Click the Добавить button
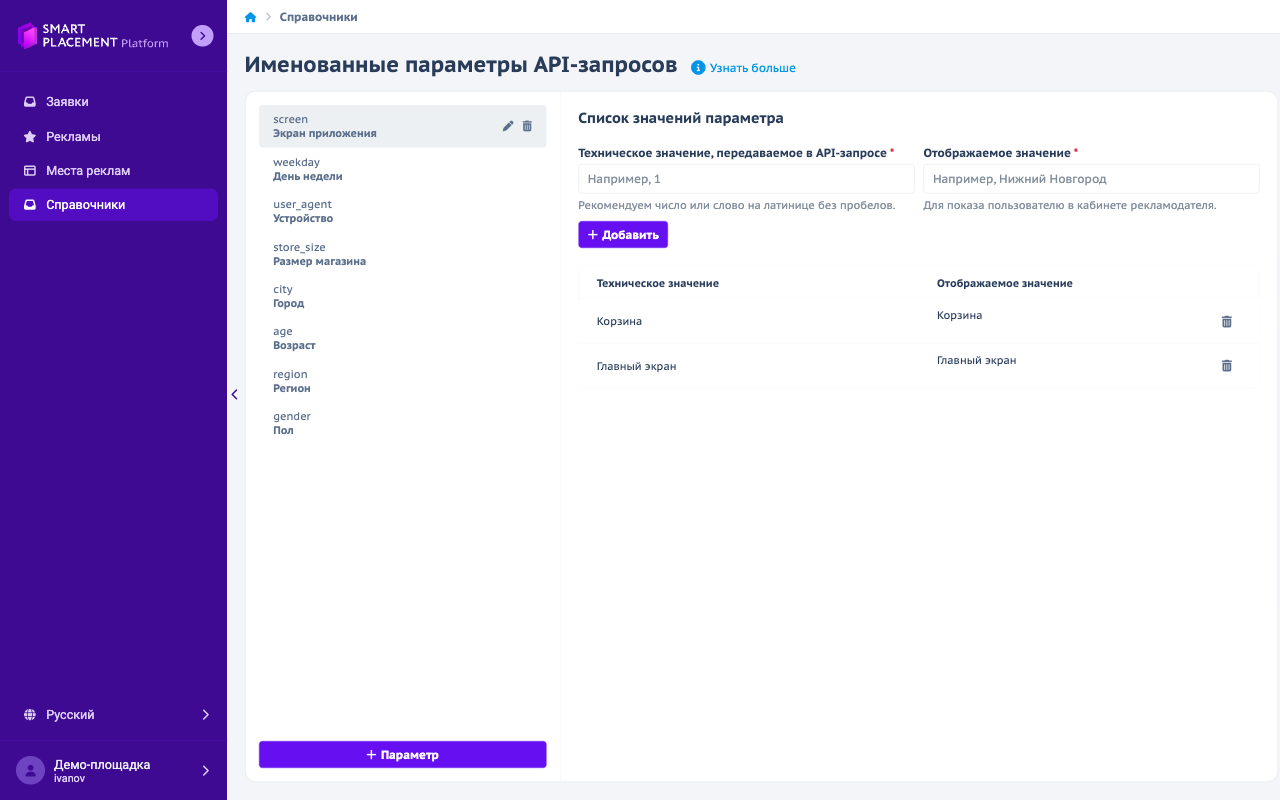1280x800 pixels. click(x=623, y=235)
